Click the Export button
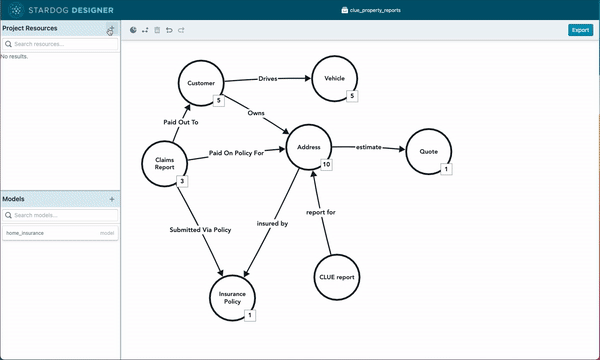 (580, 30)
